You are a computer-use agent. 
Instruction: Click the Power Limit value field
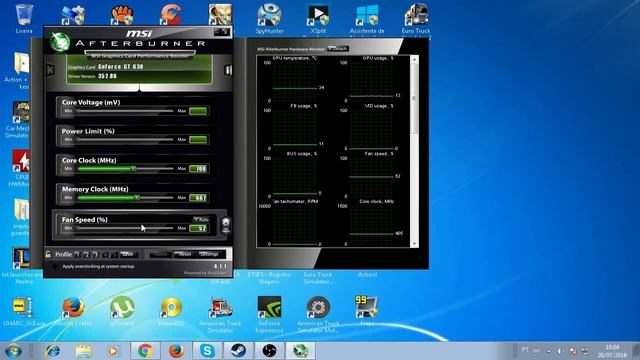pos(198,140)
